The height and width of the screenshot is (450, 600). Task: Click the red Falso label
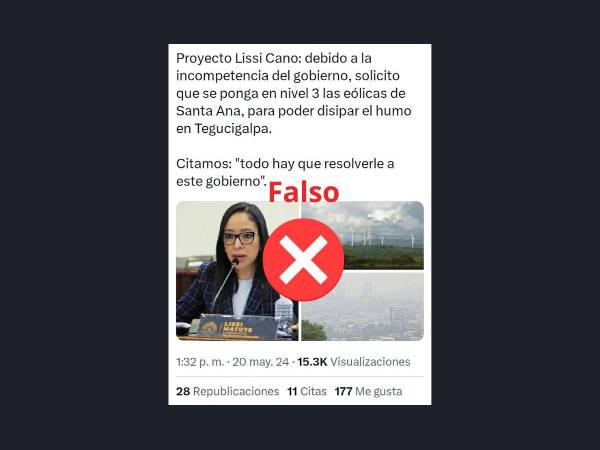303,192
